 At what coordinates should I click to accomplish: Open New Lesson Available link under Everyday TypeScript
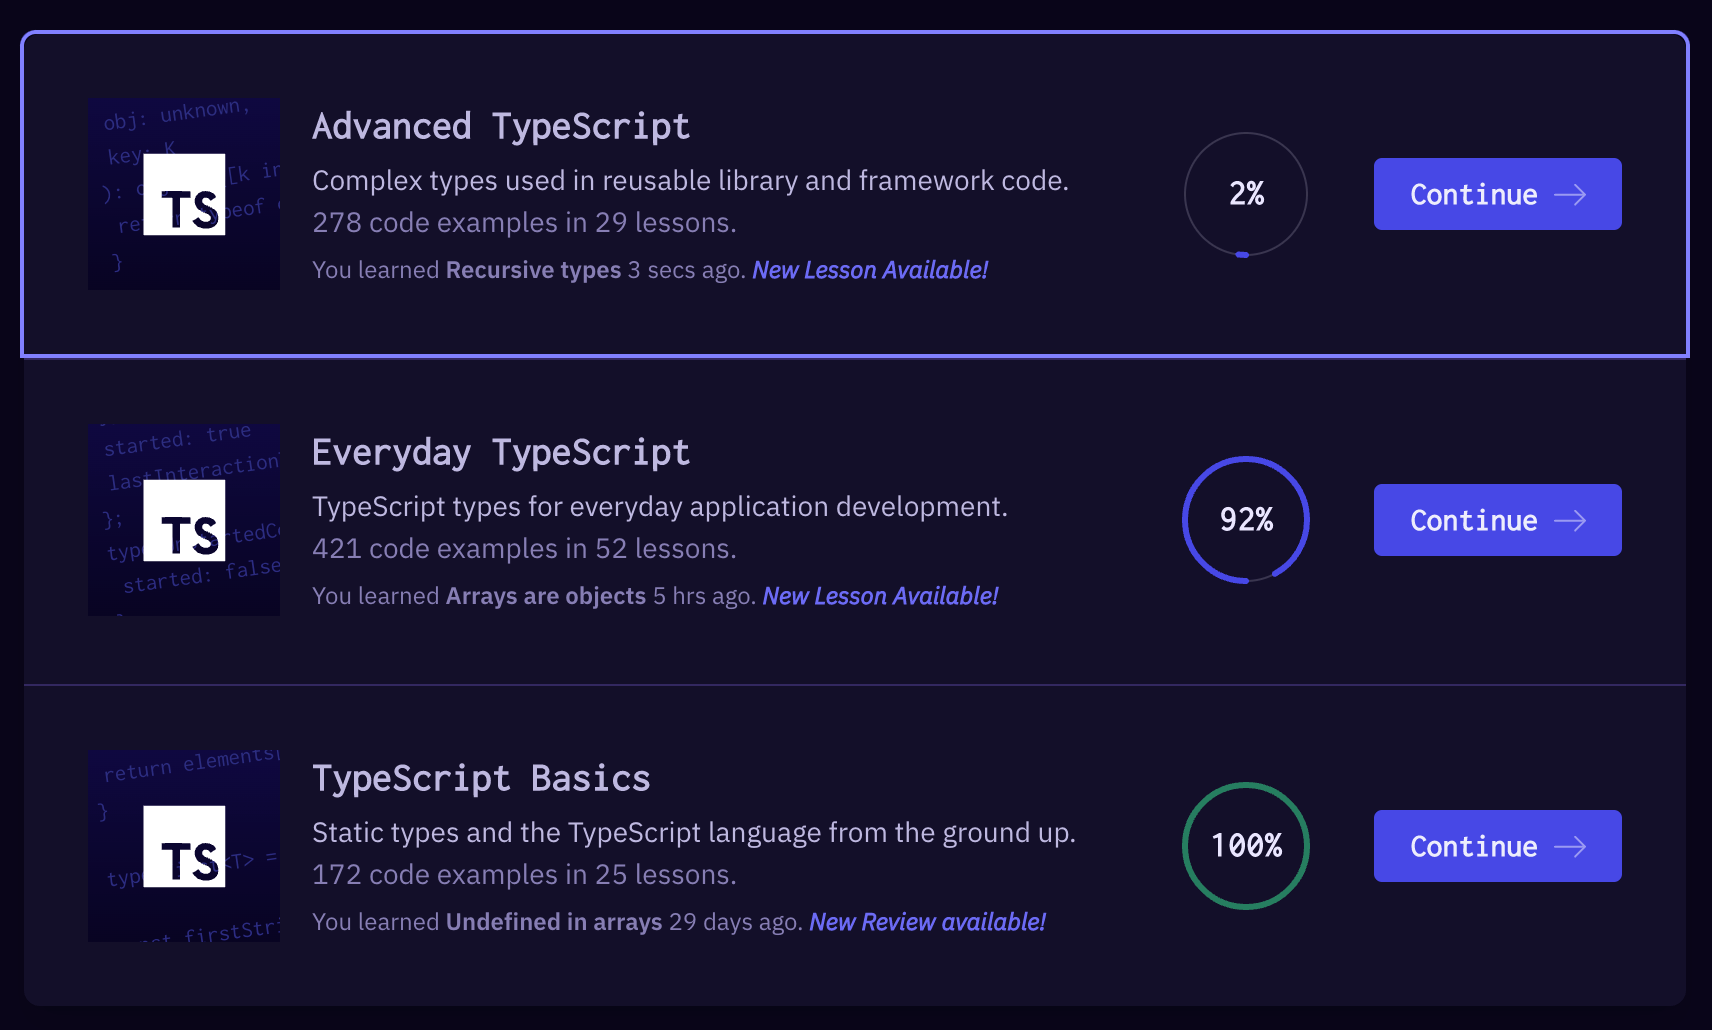click(879, 596)
